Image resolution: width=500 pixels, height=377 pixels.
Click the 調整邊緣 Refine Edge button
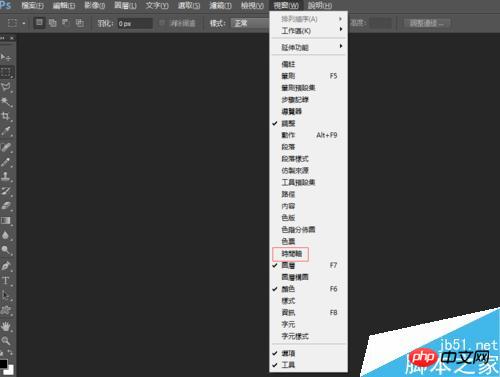click(x=427, y=23)
